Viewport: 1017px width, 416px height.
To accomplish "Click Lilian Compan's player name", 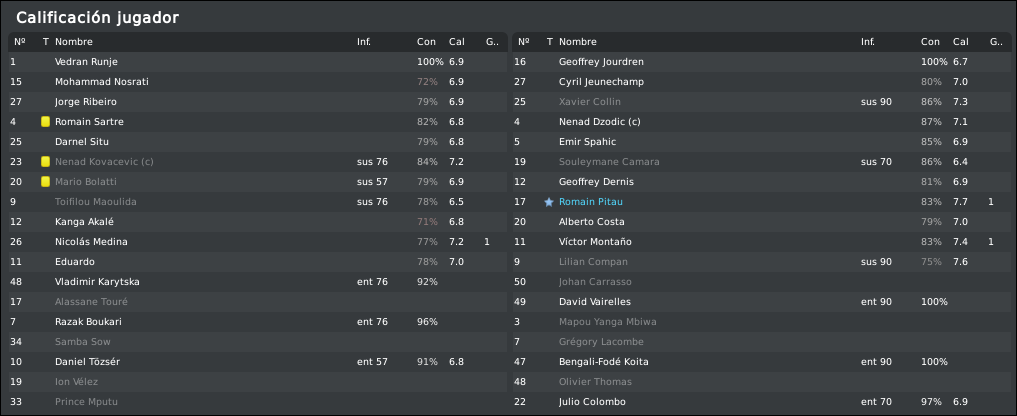I will coord(594,262).
